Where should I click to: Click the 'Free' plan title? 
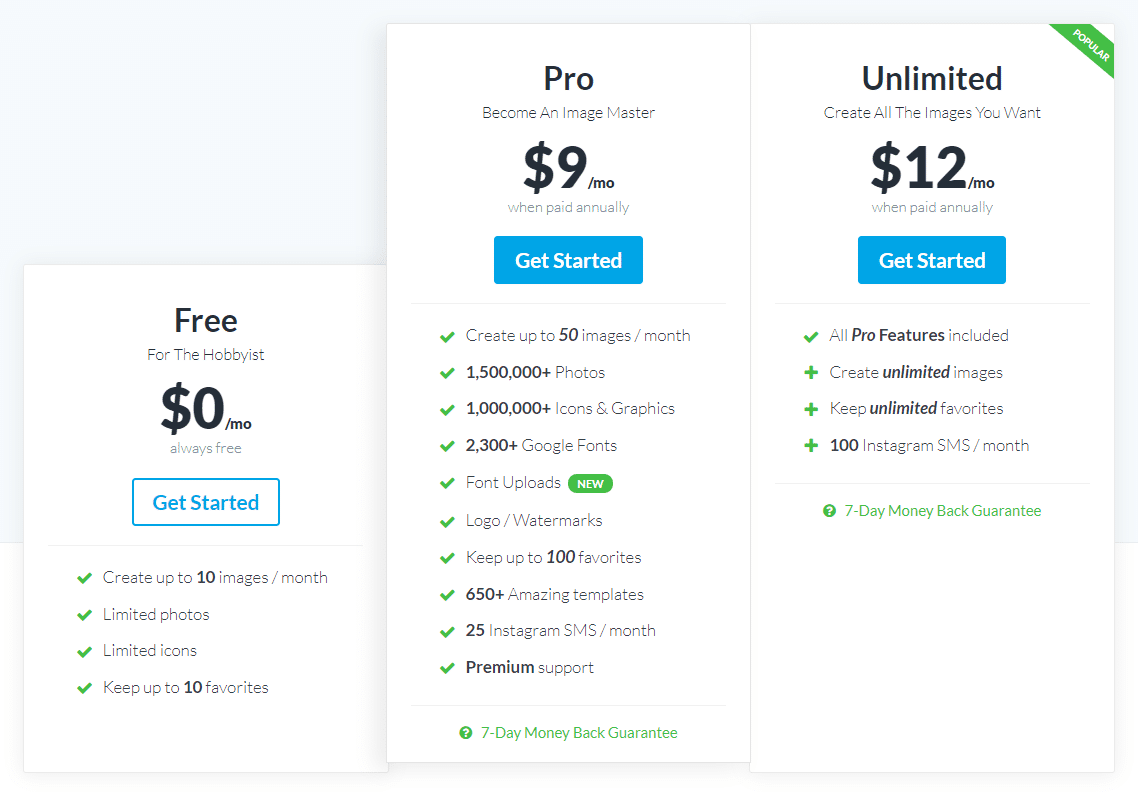click(x=205, y=320)
